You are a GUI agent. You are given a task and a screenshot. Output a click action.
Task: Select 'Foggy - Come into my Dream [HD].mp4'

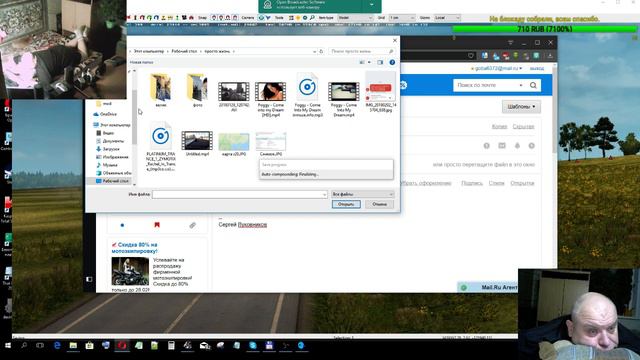(270, 99)
